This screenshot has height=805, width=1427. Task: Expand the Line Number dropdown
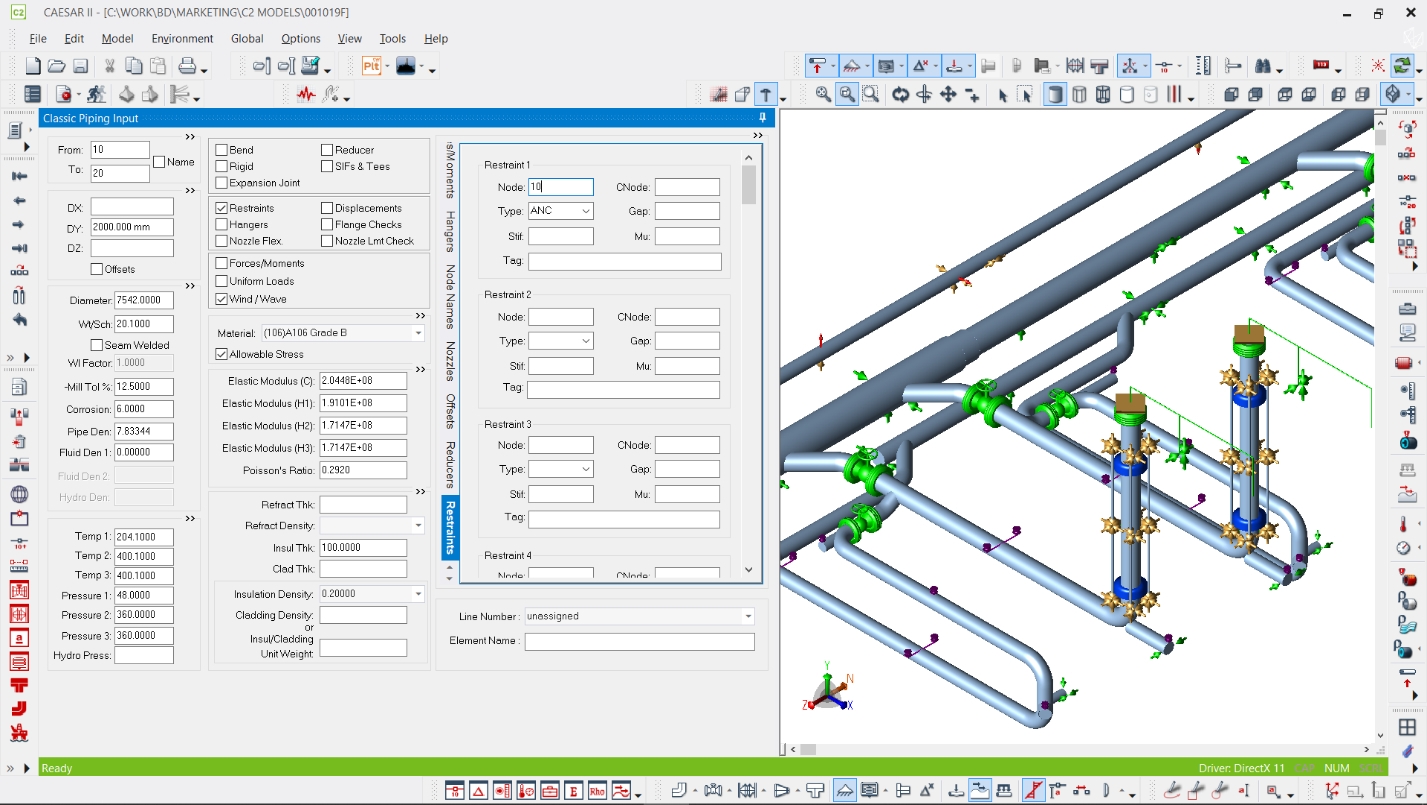pos(747,617)
